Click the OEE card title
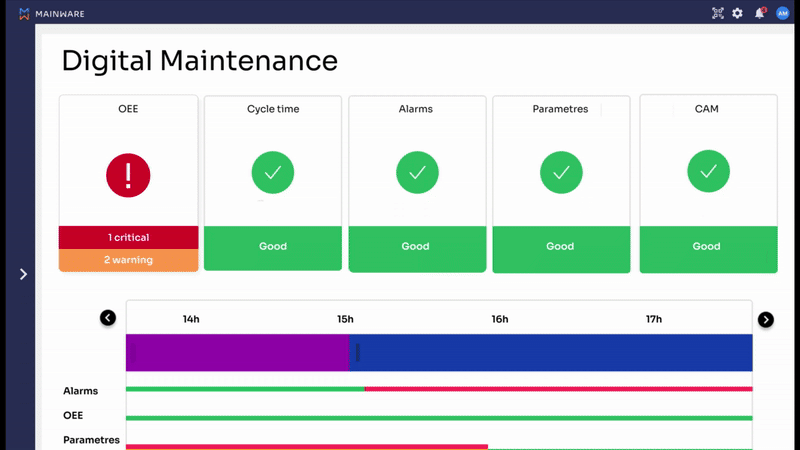The width and height of the screenshot is (800, 450). point(128,109)
